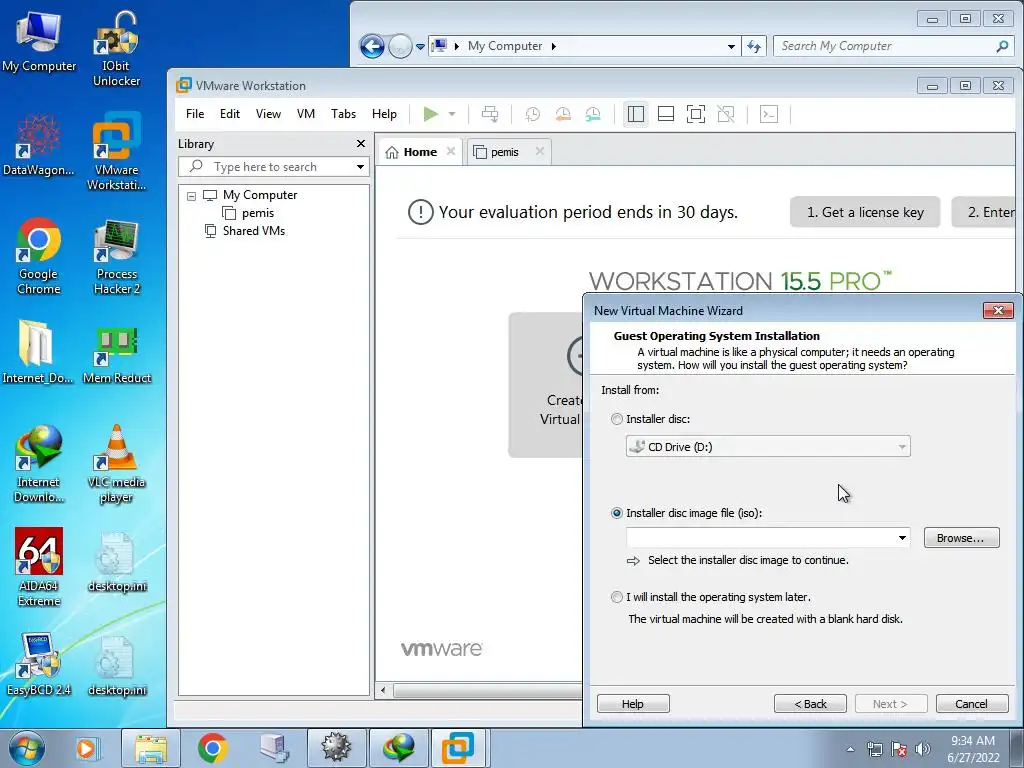
Task: Show hidden tray icons arrow
Action: tap(850, 750)
